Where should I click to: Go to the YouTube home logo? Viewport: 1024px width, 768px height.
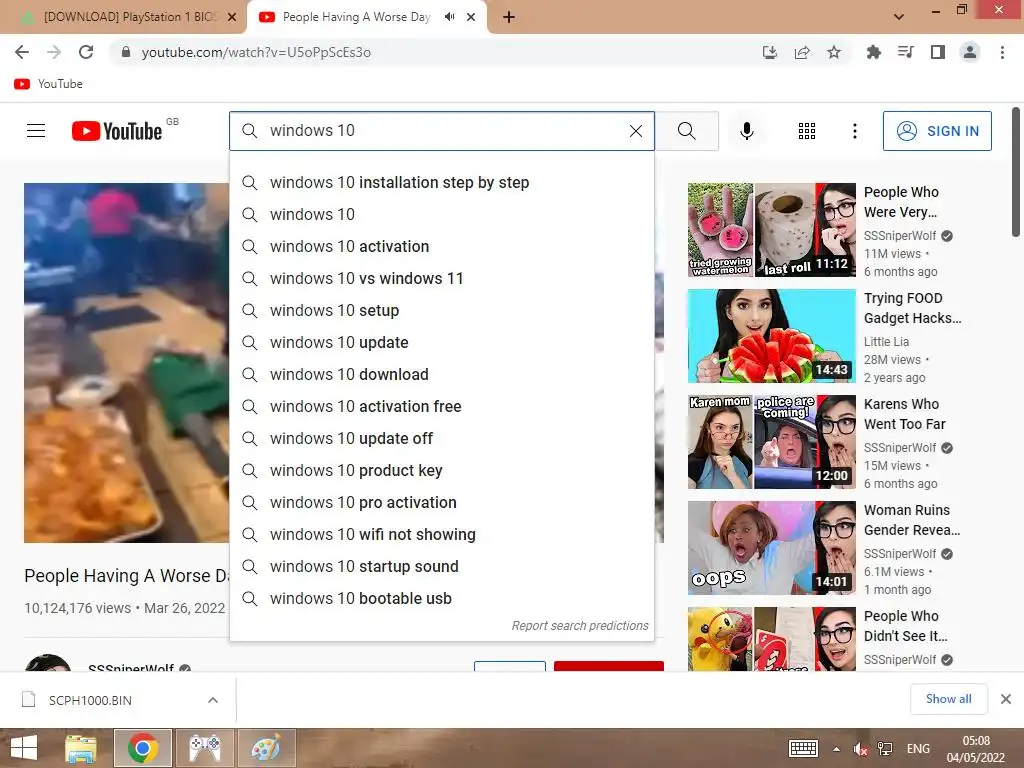pos(117,131)
